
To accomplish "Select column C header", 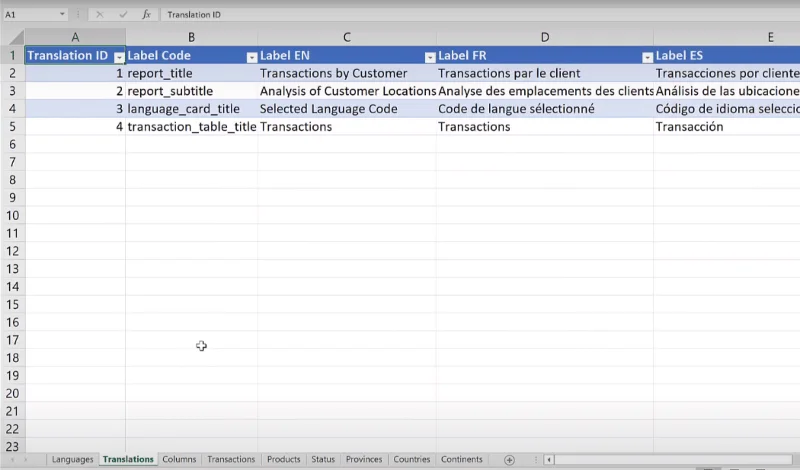I will pos(347,37).
